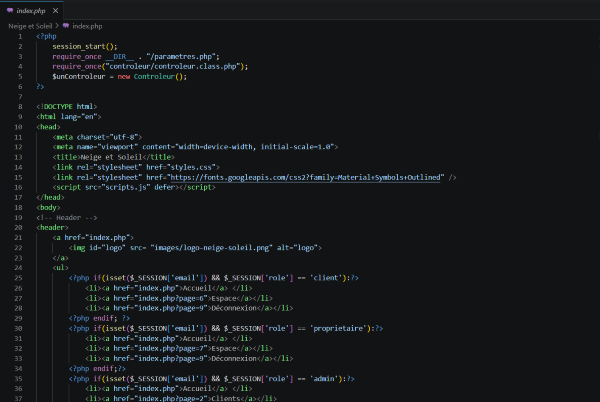Click the <!DOCTYPE html> declaration

click(67, 107)
